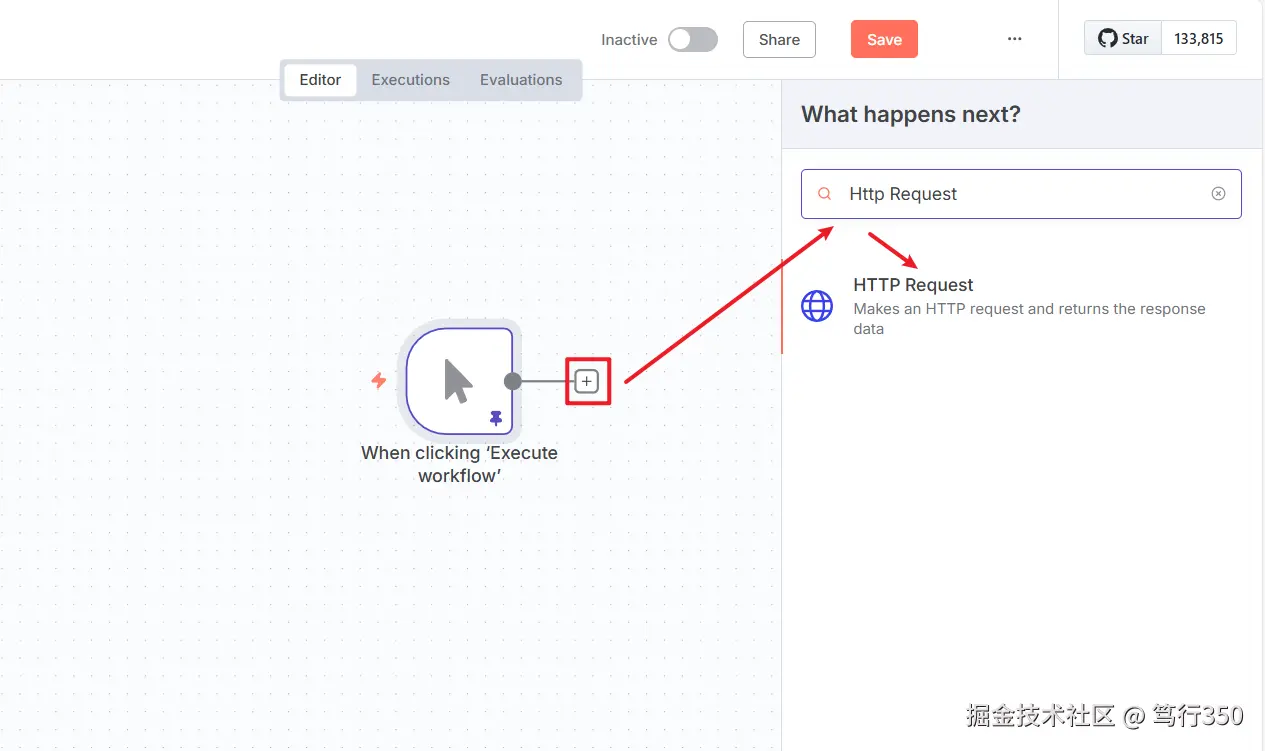Open the 133,815 star count link
Viewport: 1265px width, 751px height.
[1199, 39]
